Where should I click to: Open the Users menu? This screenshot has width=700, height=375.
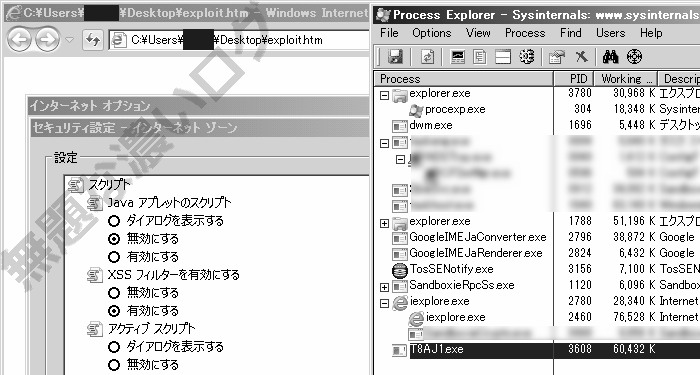pos(610,33)
